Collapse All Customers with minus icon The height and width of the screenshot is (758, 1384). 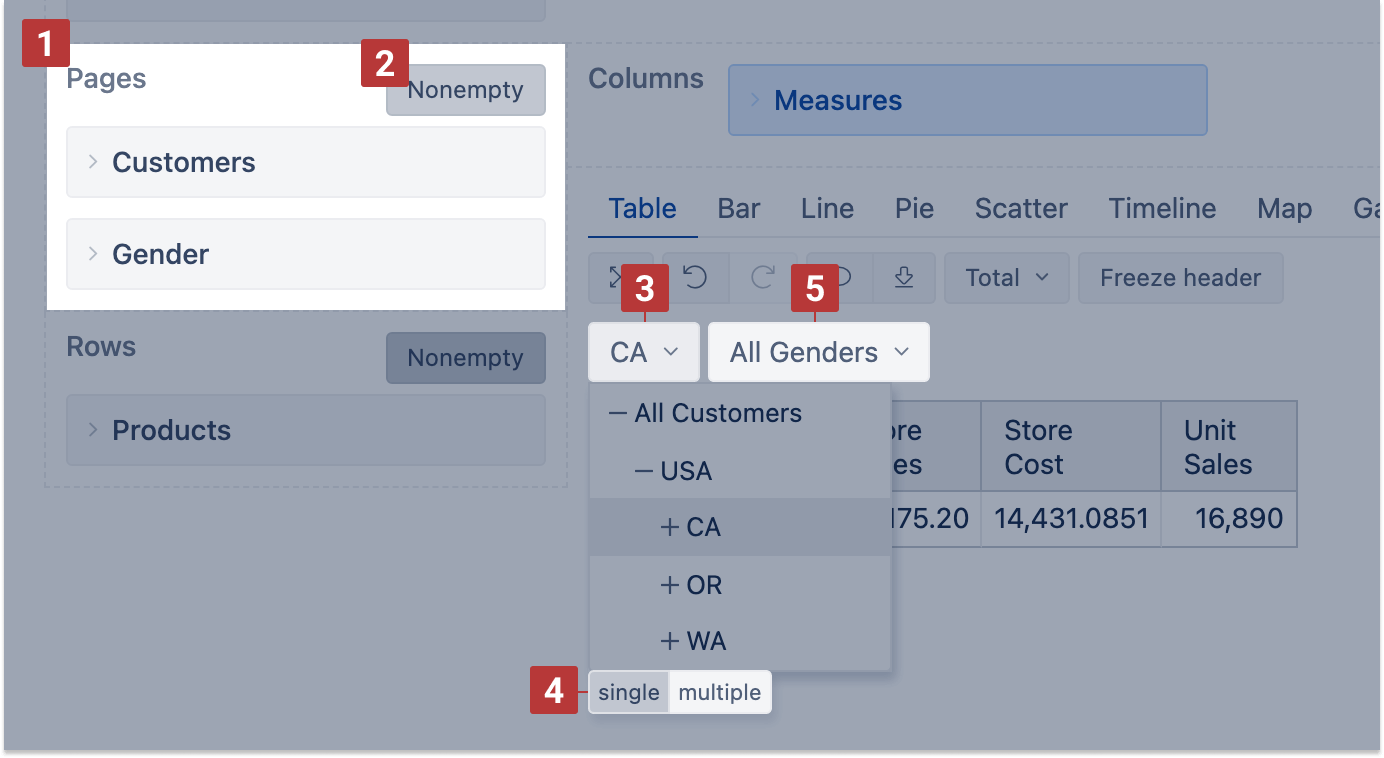[x=618, y=413]
